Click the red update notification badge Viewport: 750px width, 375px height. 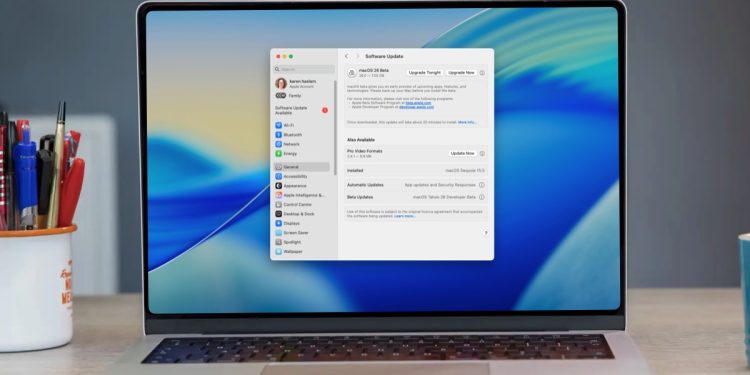pos(325,110)
